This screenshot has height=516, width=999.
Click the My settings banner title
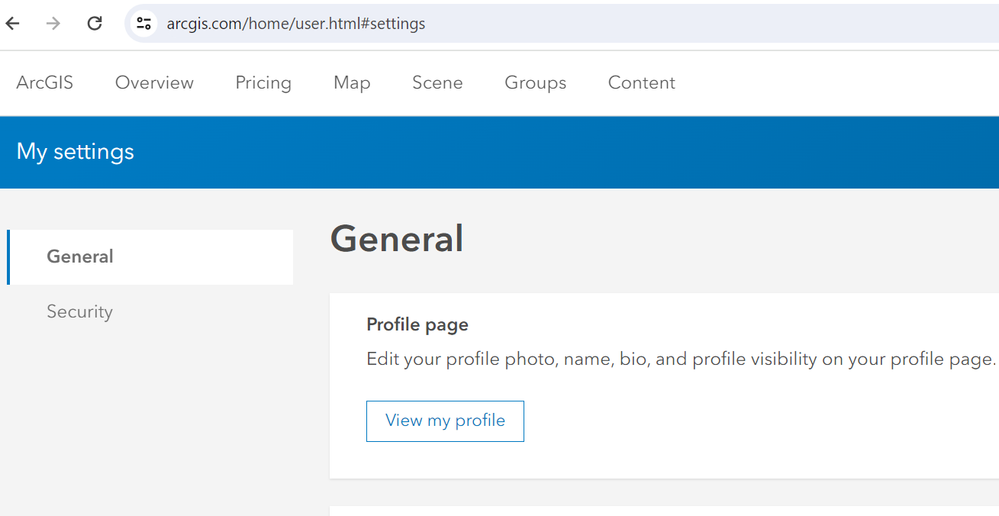click(75, 152)
